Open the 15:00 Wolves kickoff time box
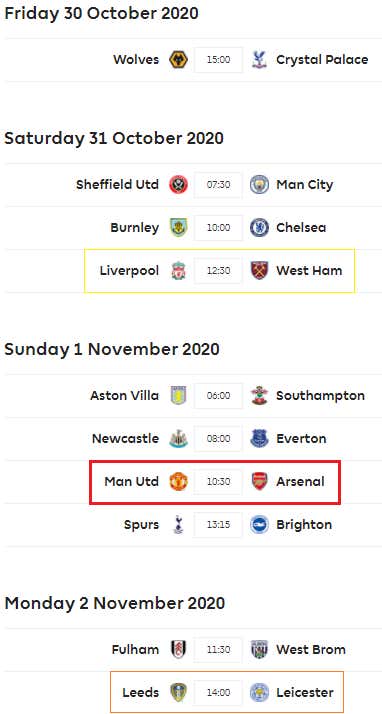382x714 pixels. tap(219, 60)
